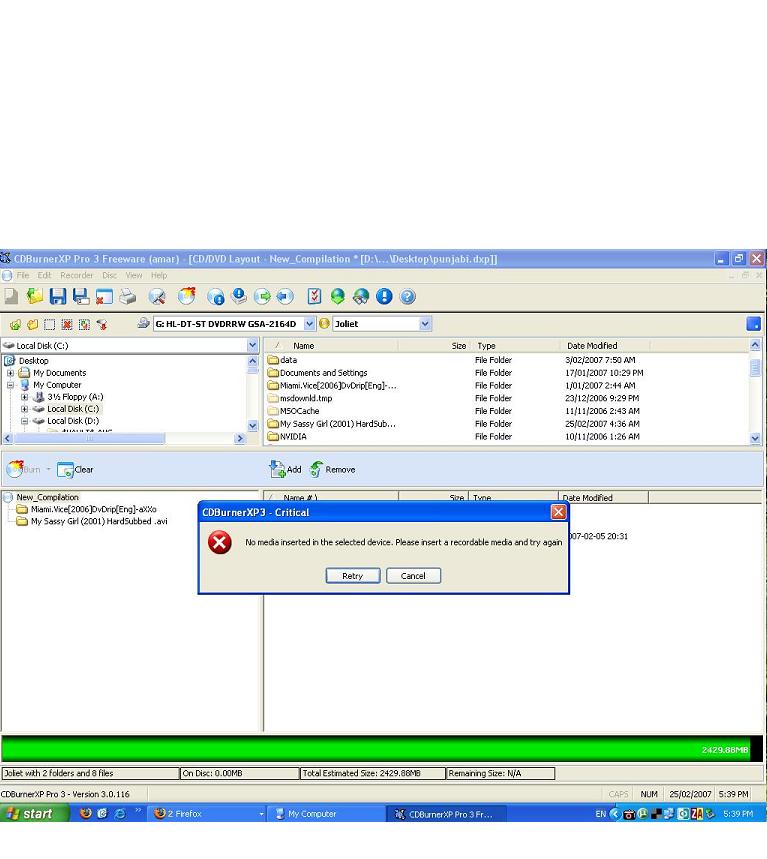Click the select all dashed square icon
The width and height of the screenshot is (767, 859).
click(x=49, y=324)
